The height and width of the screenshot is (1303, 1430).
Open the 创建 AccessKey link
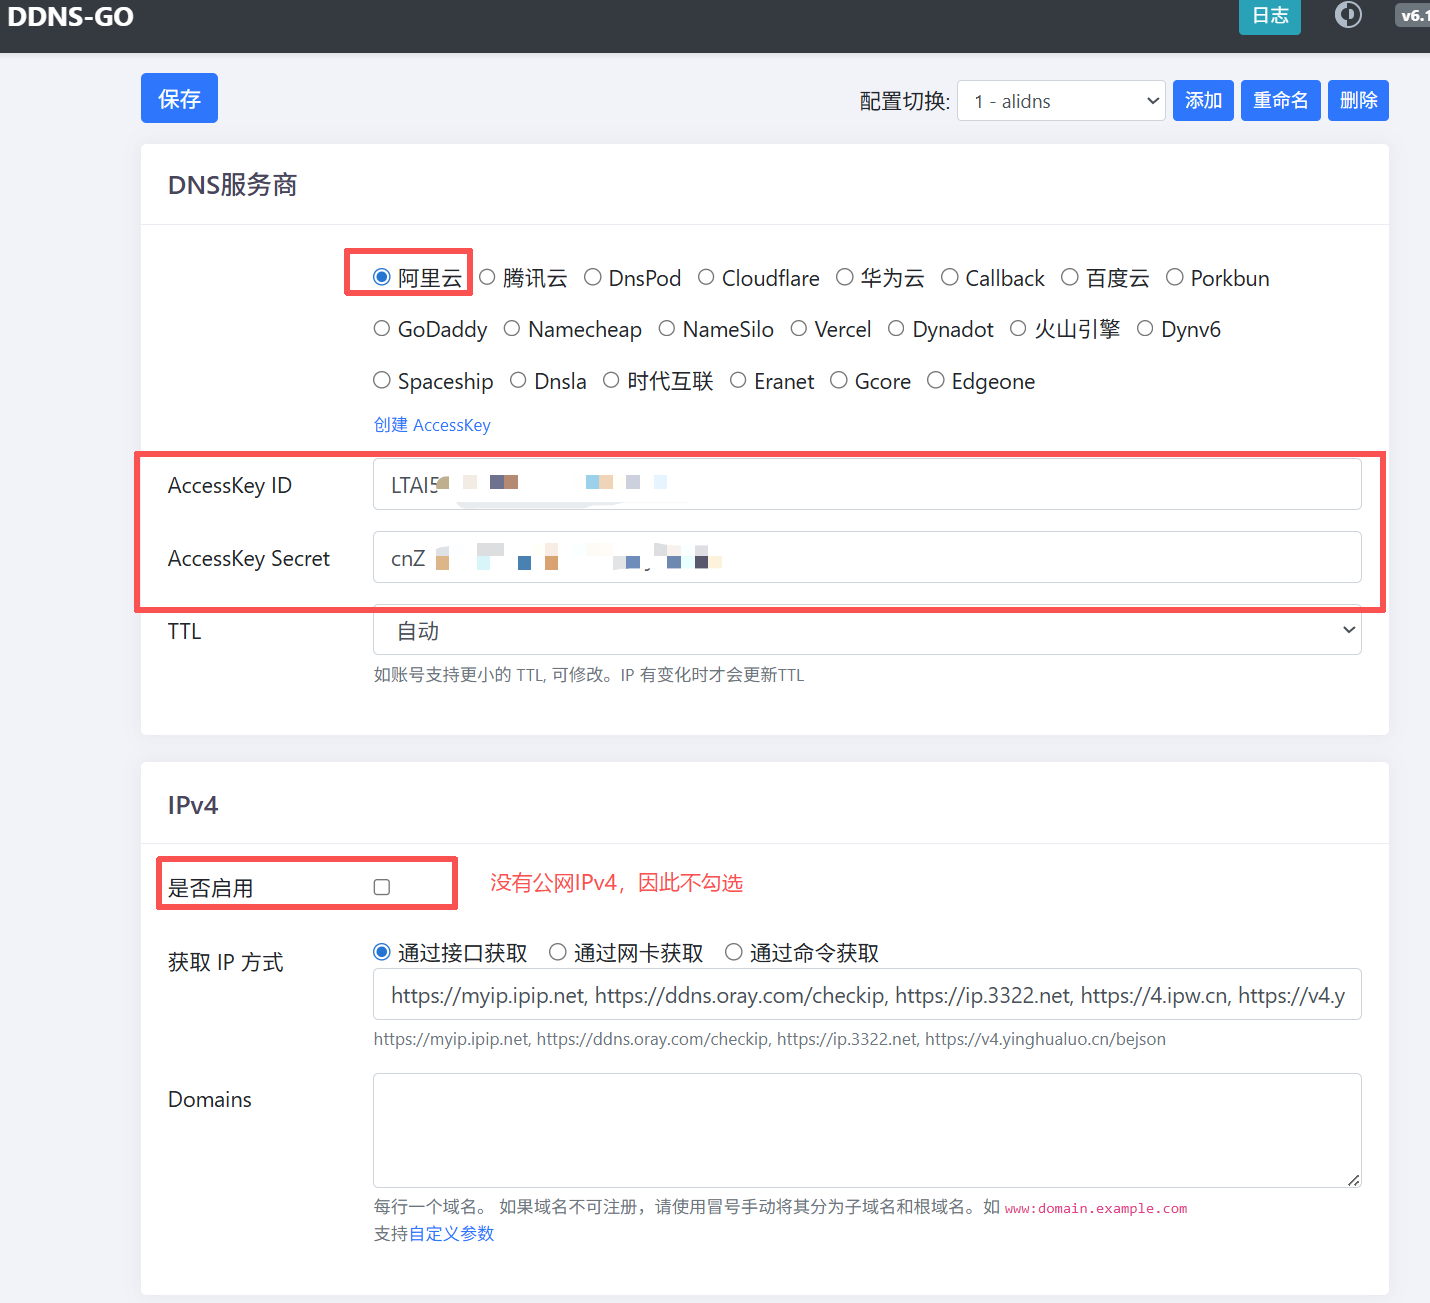click(x=432, y=425)
